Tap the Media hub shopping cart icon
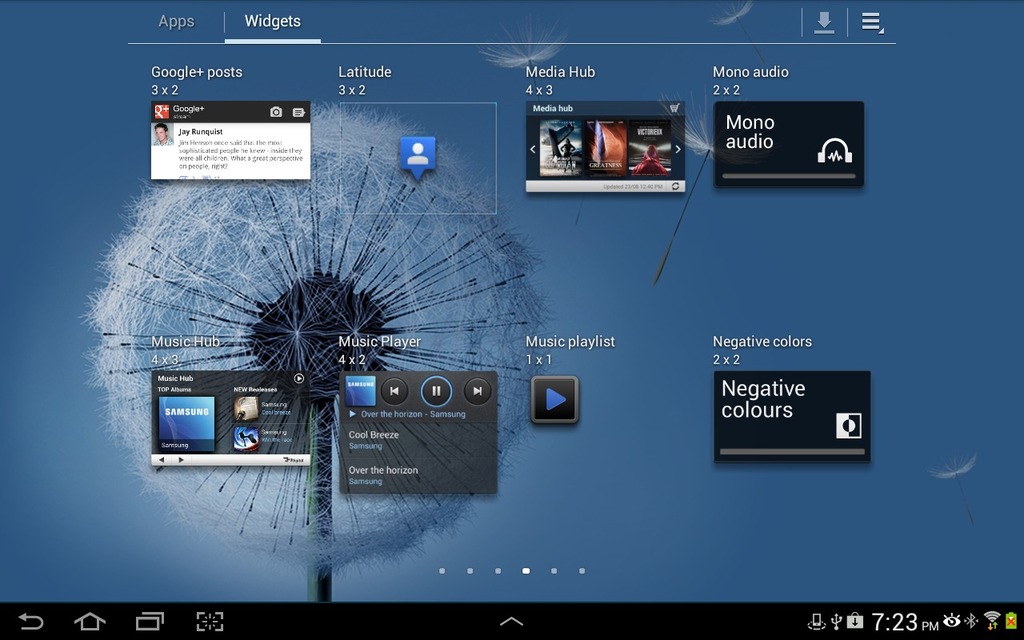 pyautogui.click(x=674, y=108)
